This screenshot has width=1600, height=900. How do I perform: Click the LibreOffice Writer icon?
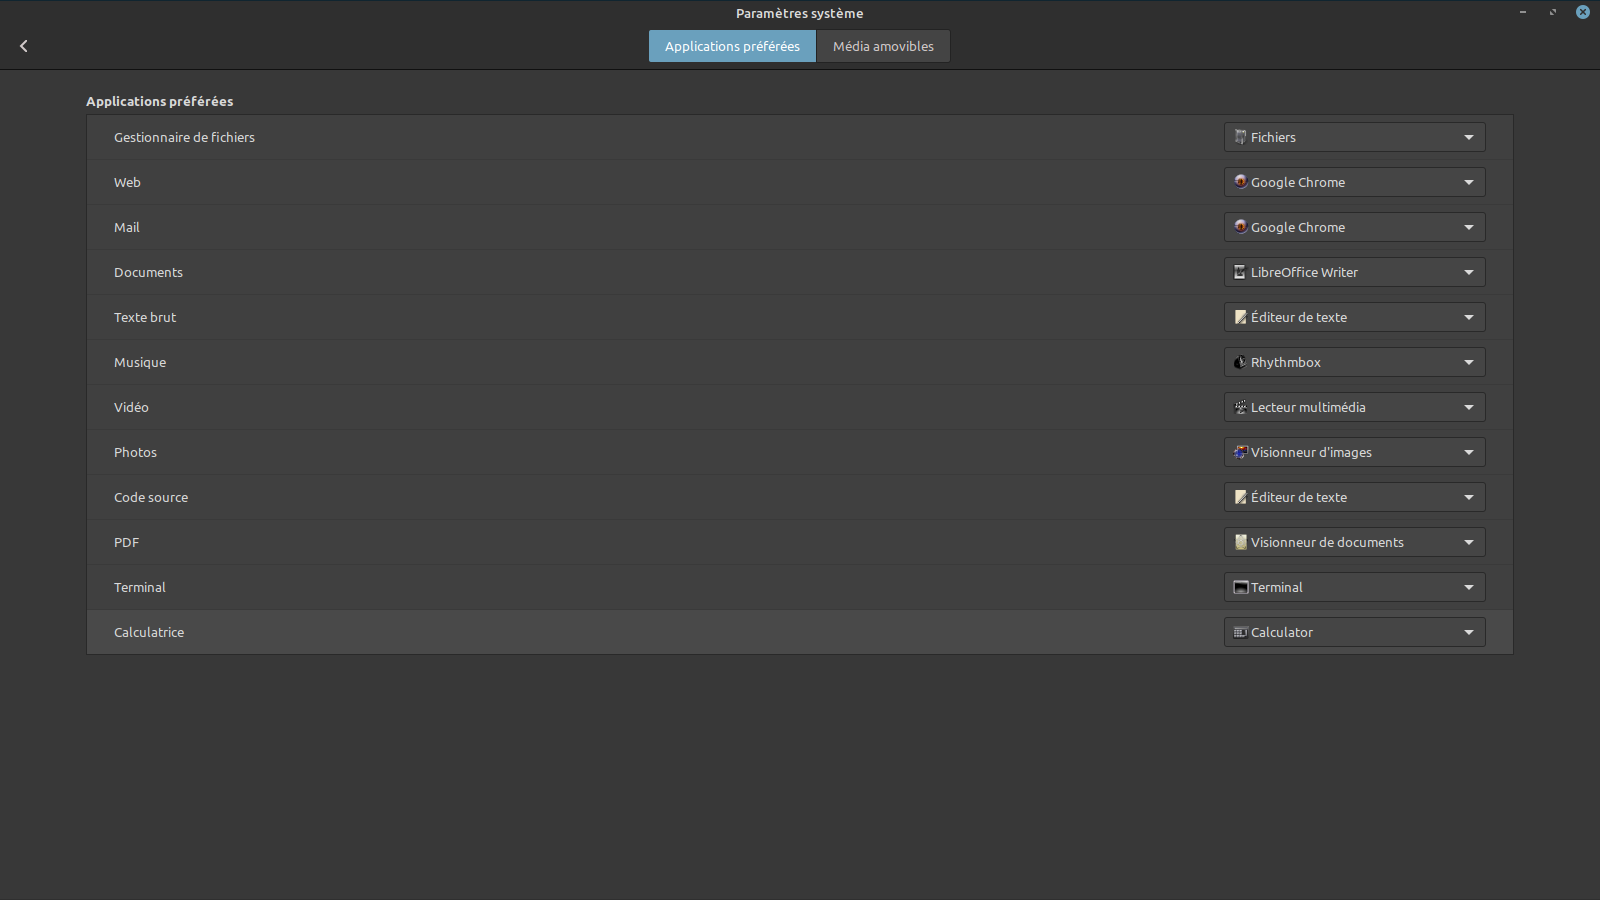(1240, 272)
